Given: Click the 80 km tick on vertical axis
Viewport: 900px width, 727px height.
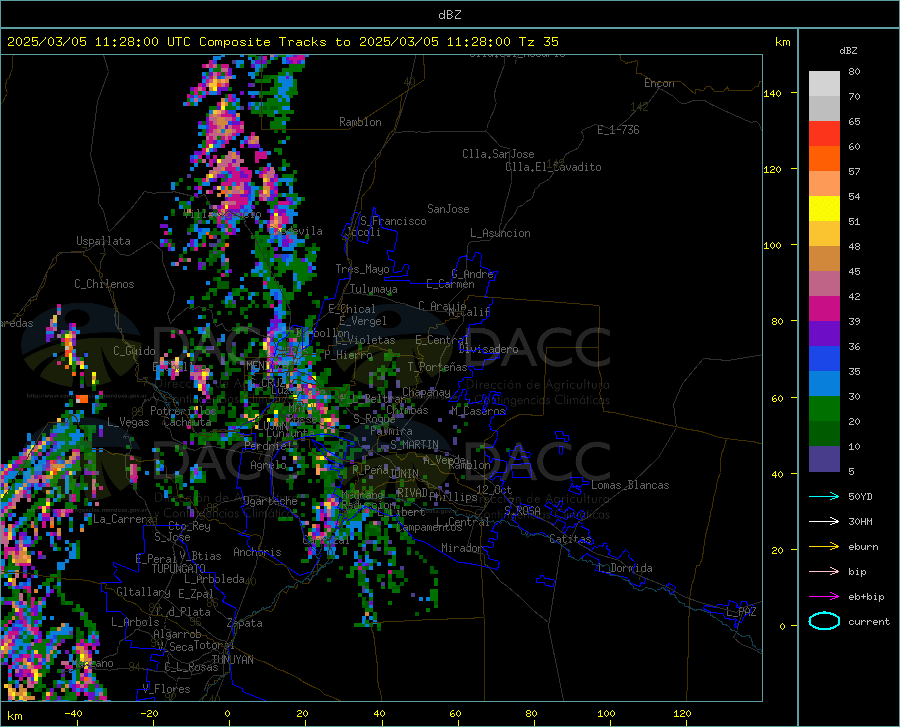Looking at the screenshot, I should point(777,321).
